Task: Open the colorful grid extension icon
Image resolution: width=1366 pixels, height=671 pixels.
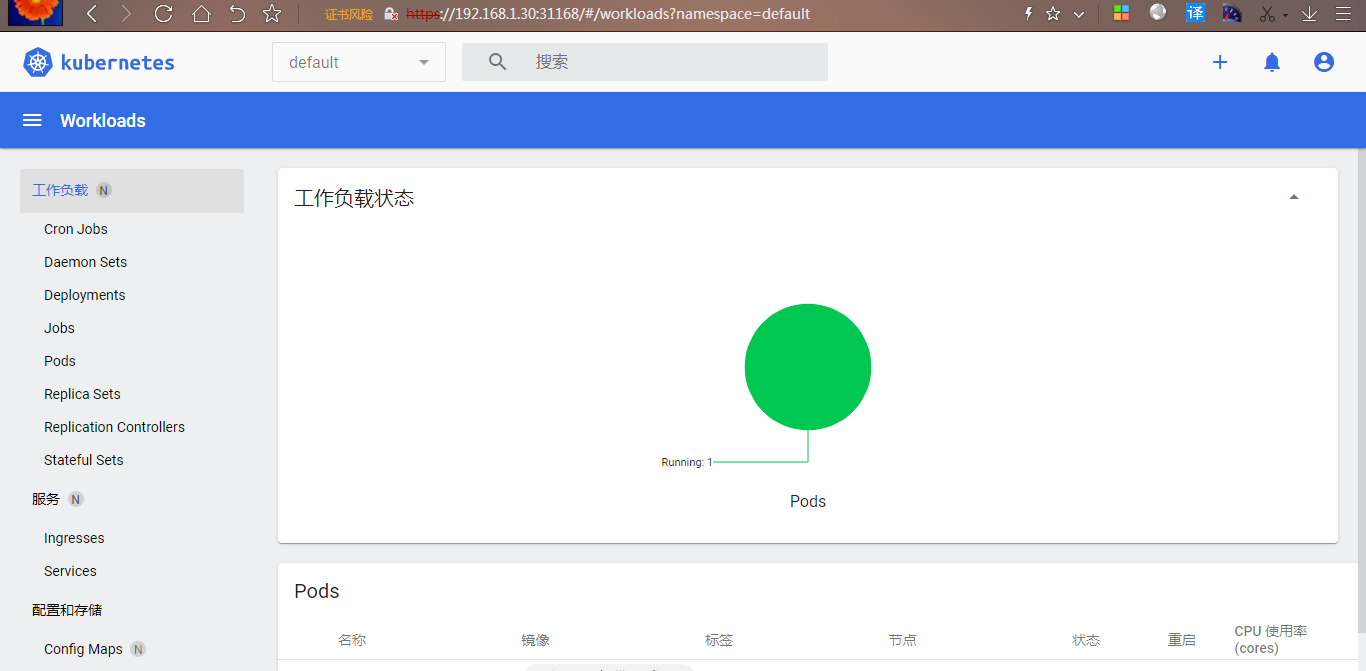Action: [x=1121, y=14]
